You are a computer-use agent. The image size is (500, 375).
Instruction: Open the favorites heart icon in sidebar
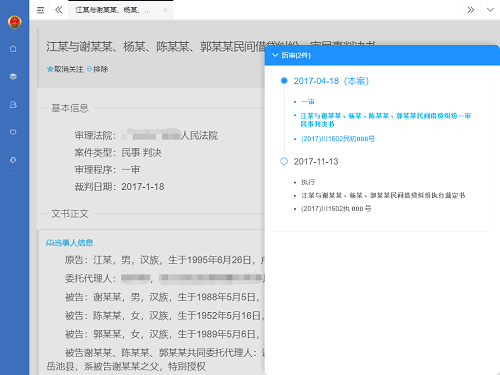coord(13,132)
